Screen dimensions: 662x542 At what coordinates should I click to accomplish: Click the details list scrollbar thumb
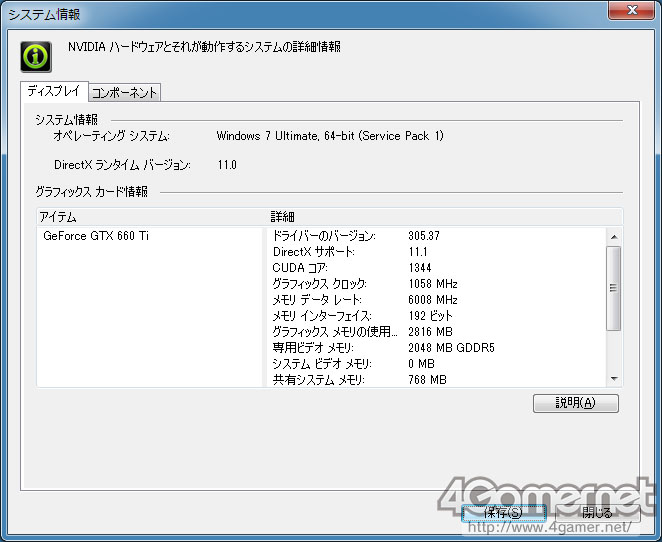(x=613, y=288)
